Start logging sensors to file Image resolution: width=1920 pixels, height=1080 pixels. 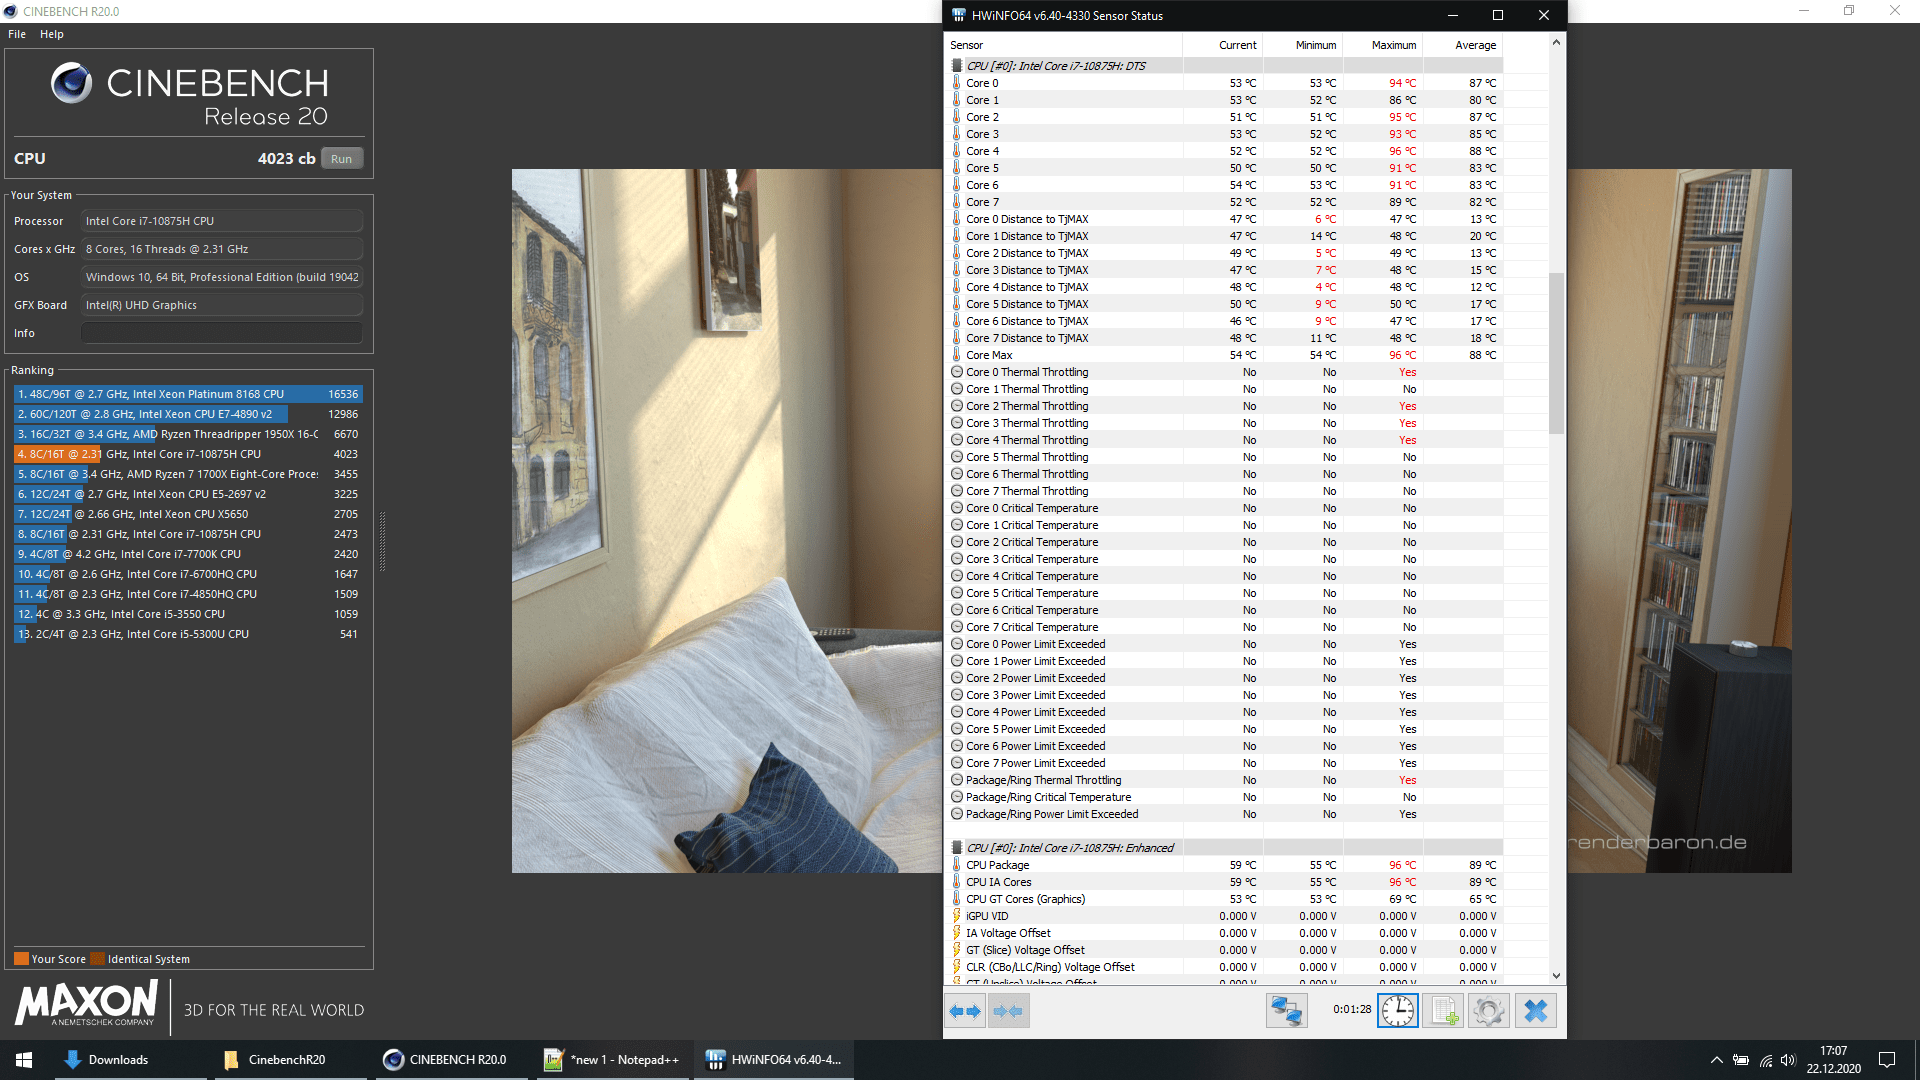point(1444,1011)
